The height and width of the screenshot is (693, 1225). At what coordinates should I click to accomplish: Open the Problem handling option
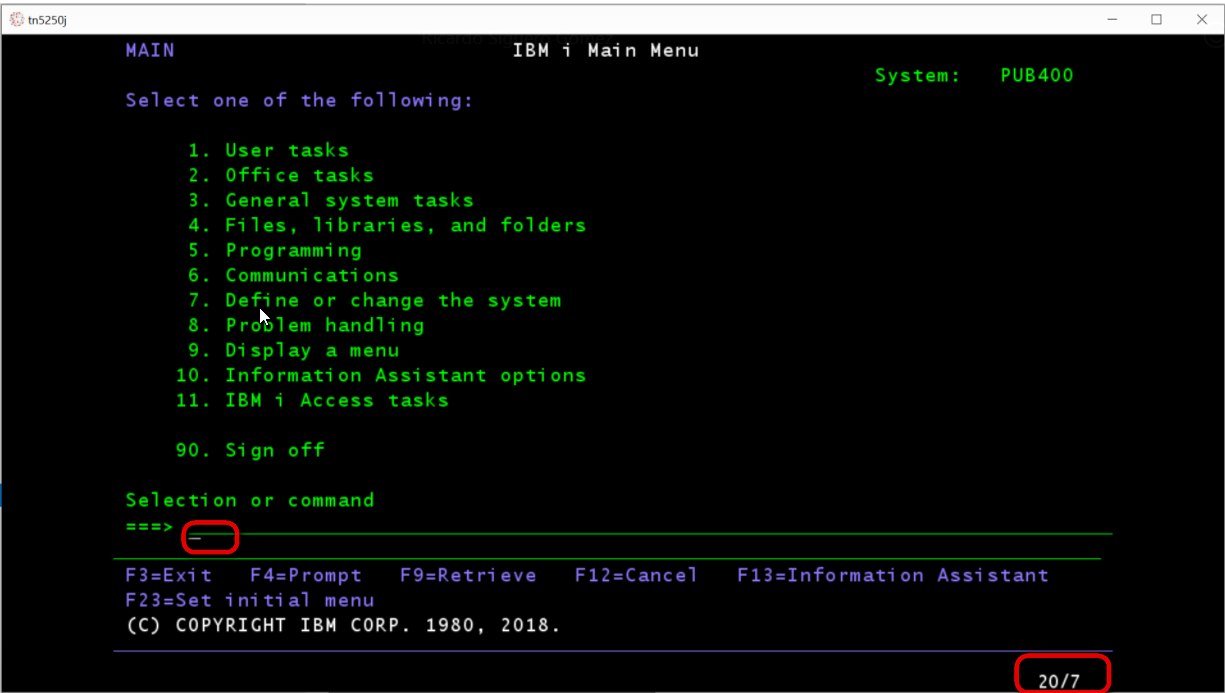324,325
